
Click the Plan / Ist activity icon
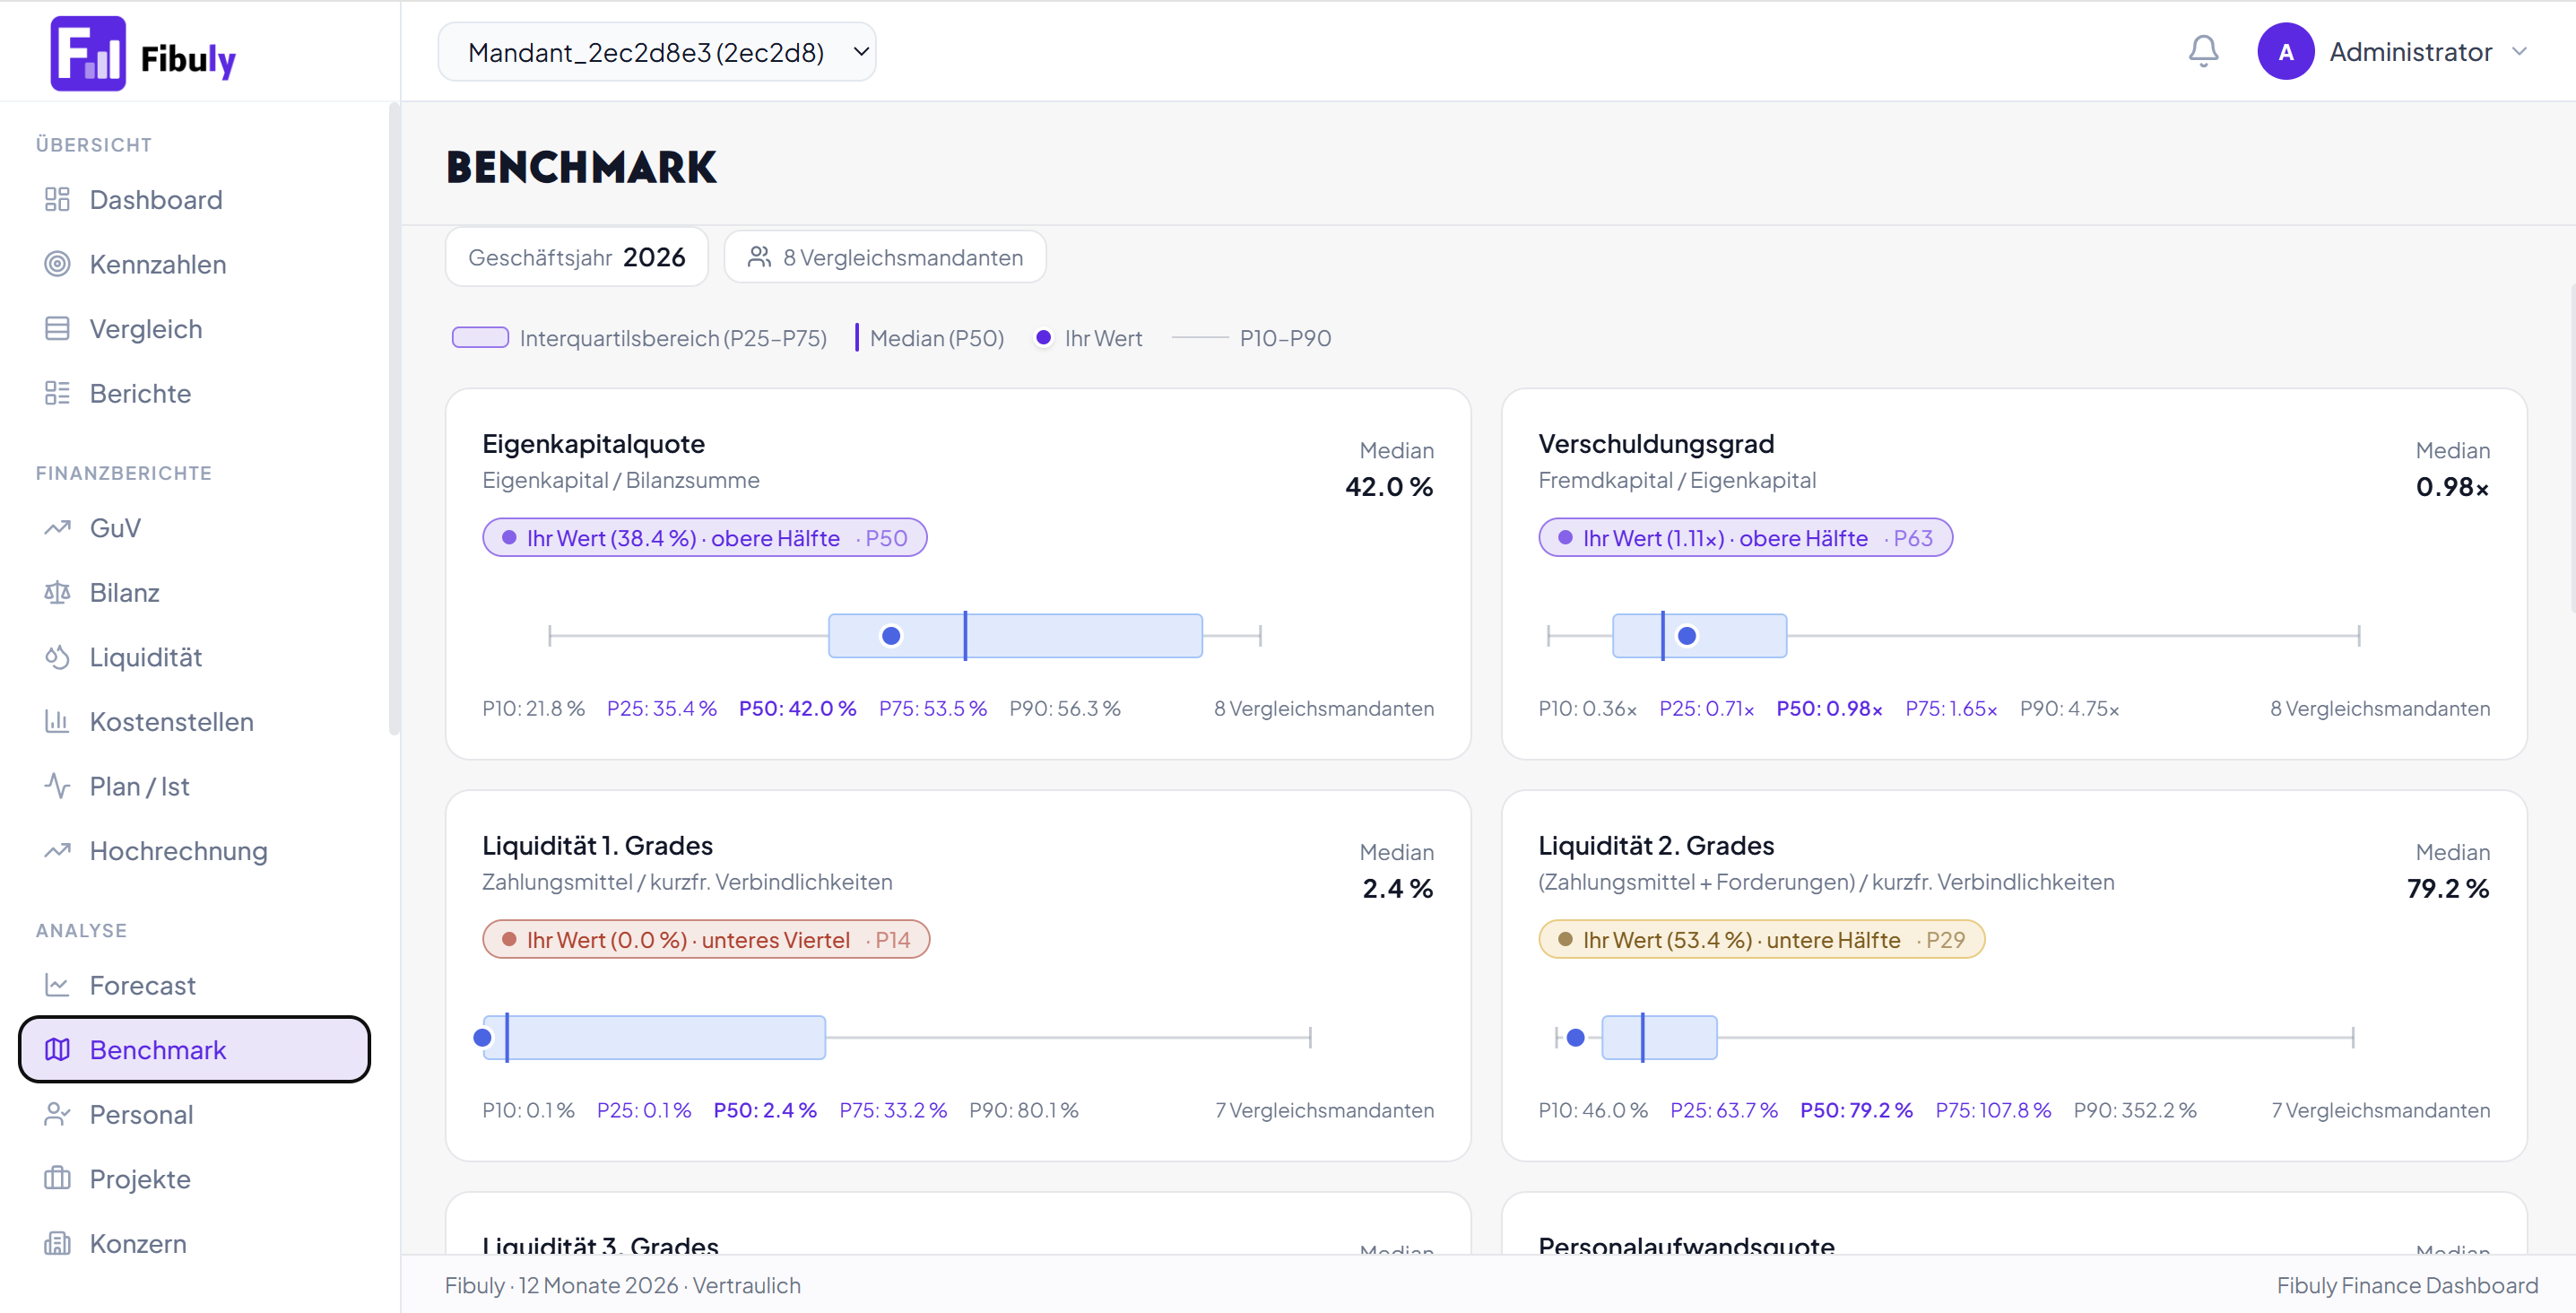tap(57, 786)
